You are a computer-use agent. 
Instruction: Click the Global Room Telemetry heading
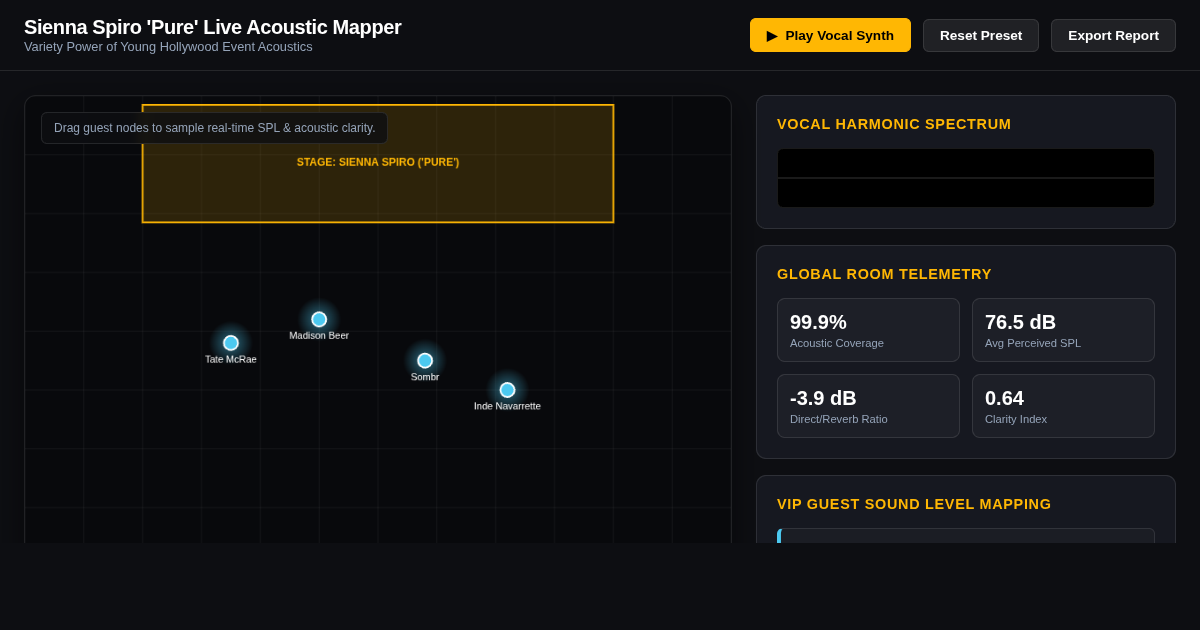[884, 274]
